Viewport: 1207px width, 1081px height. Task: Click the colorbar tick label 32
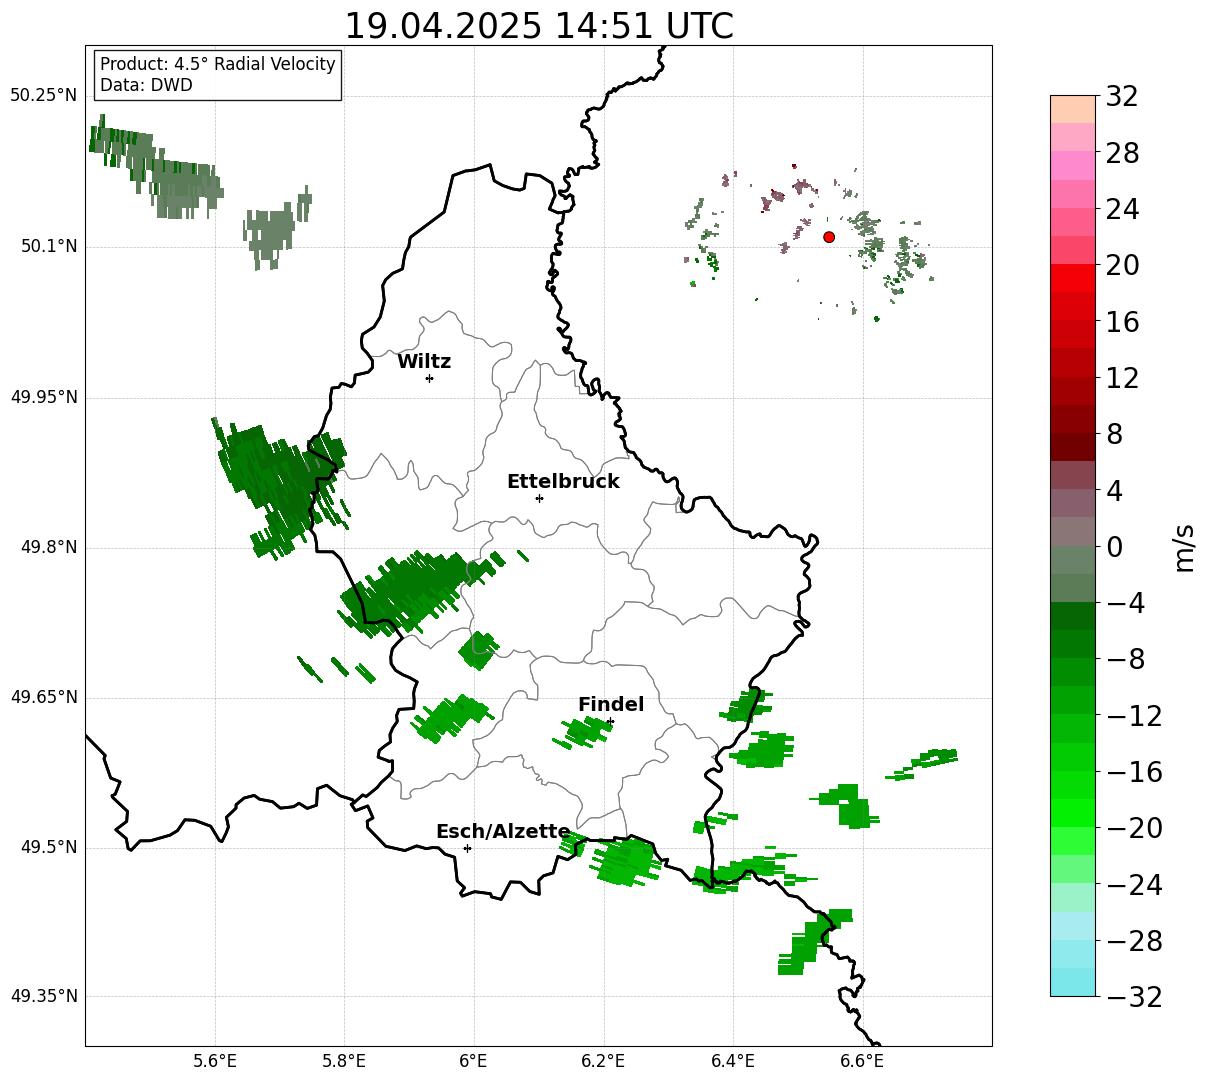(1122, 97)
